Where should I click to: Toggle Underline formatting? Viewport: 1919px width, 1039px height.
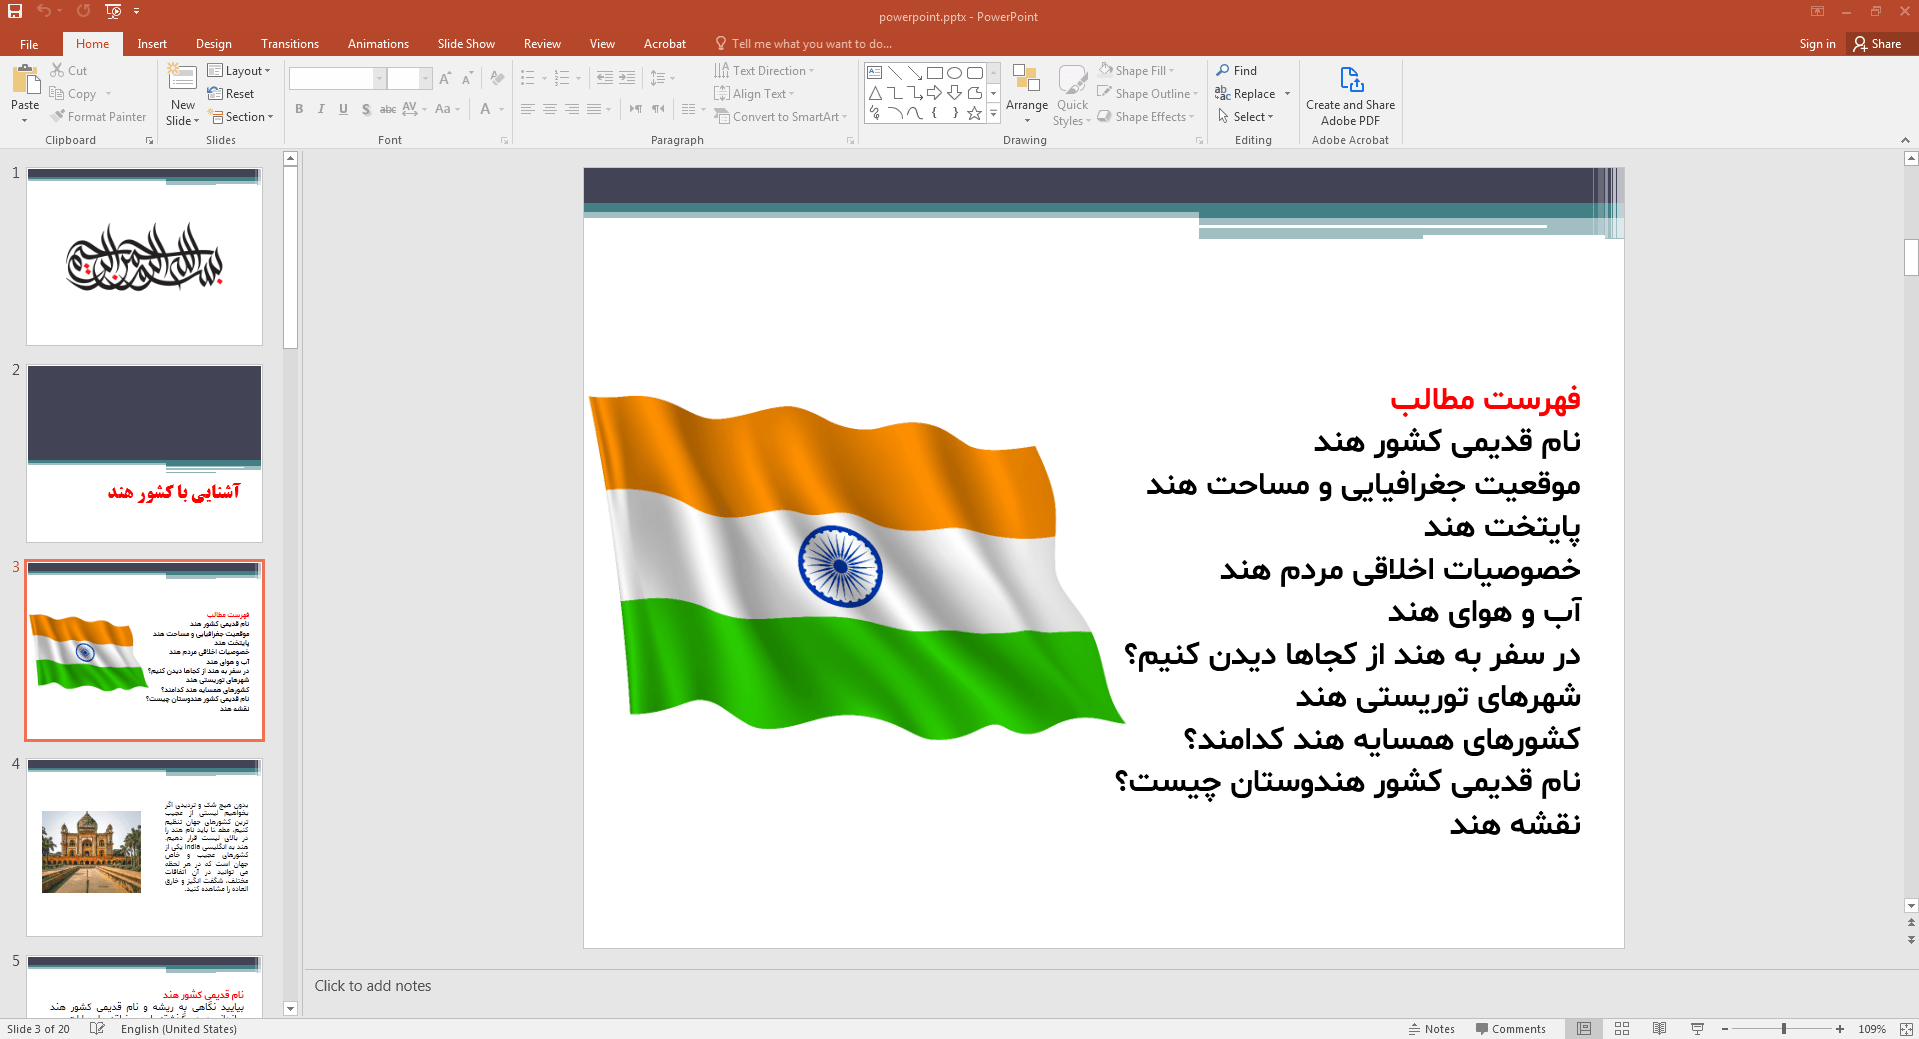(343, 109)
